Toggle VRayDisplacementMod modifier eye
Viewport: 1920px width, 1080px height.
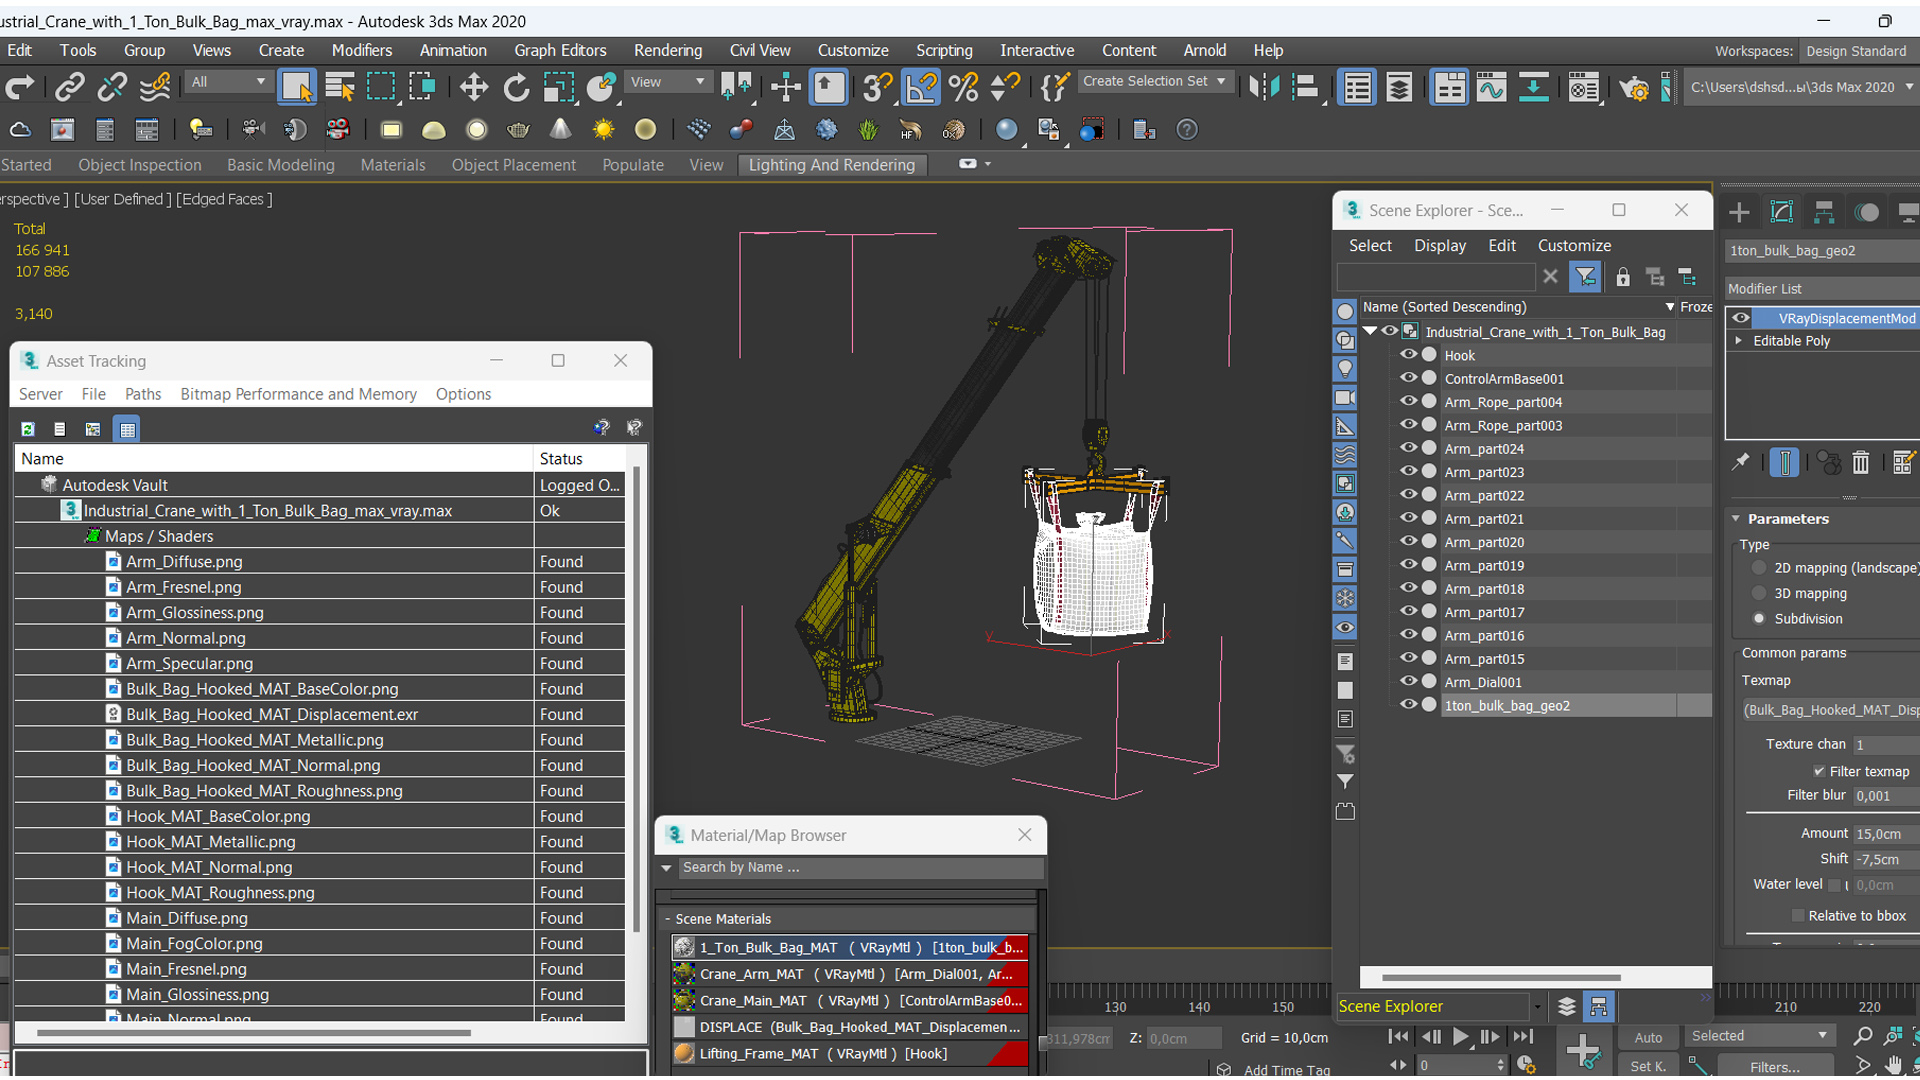[x=1741, y=318]
